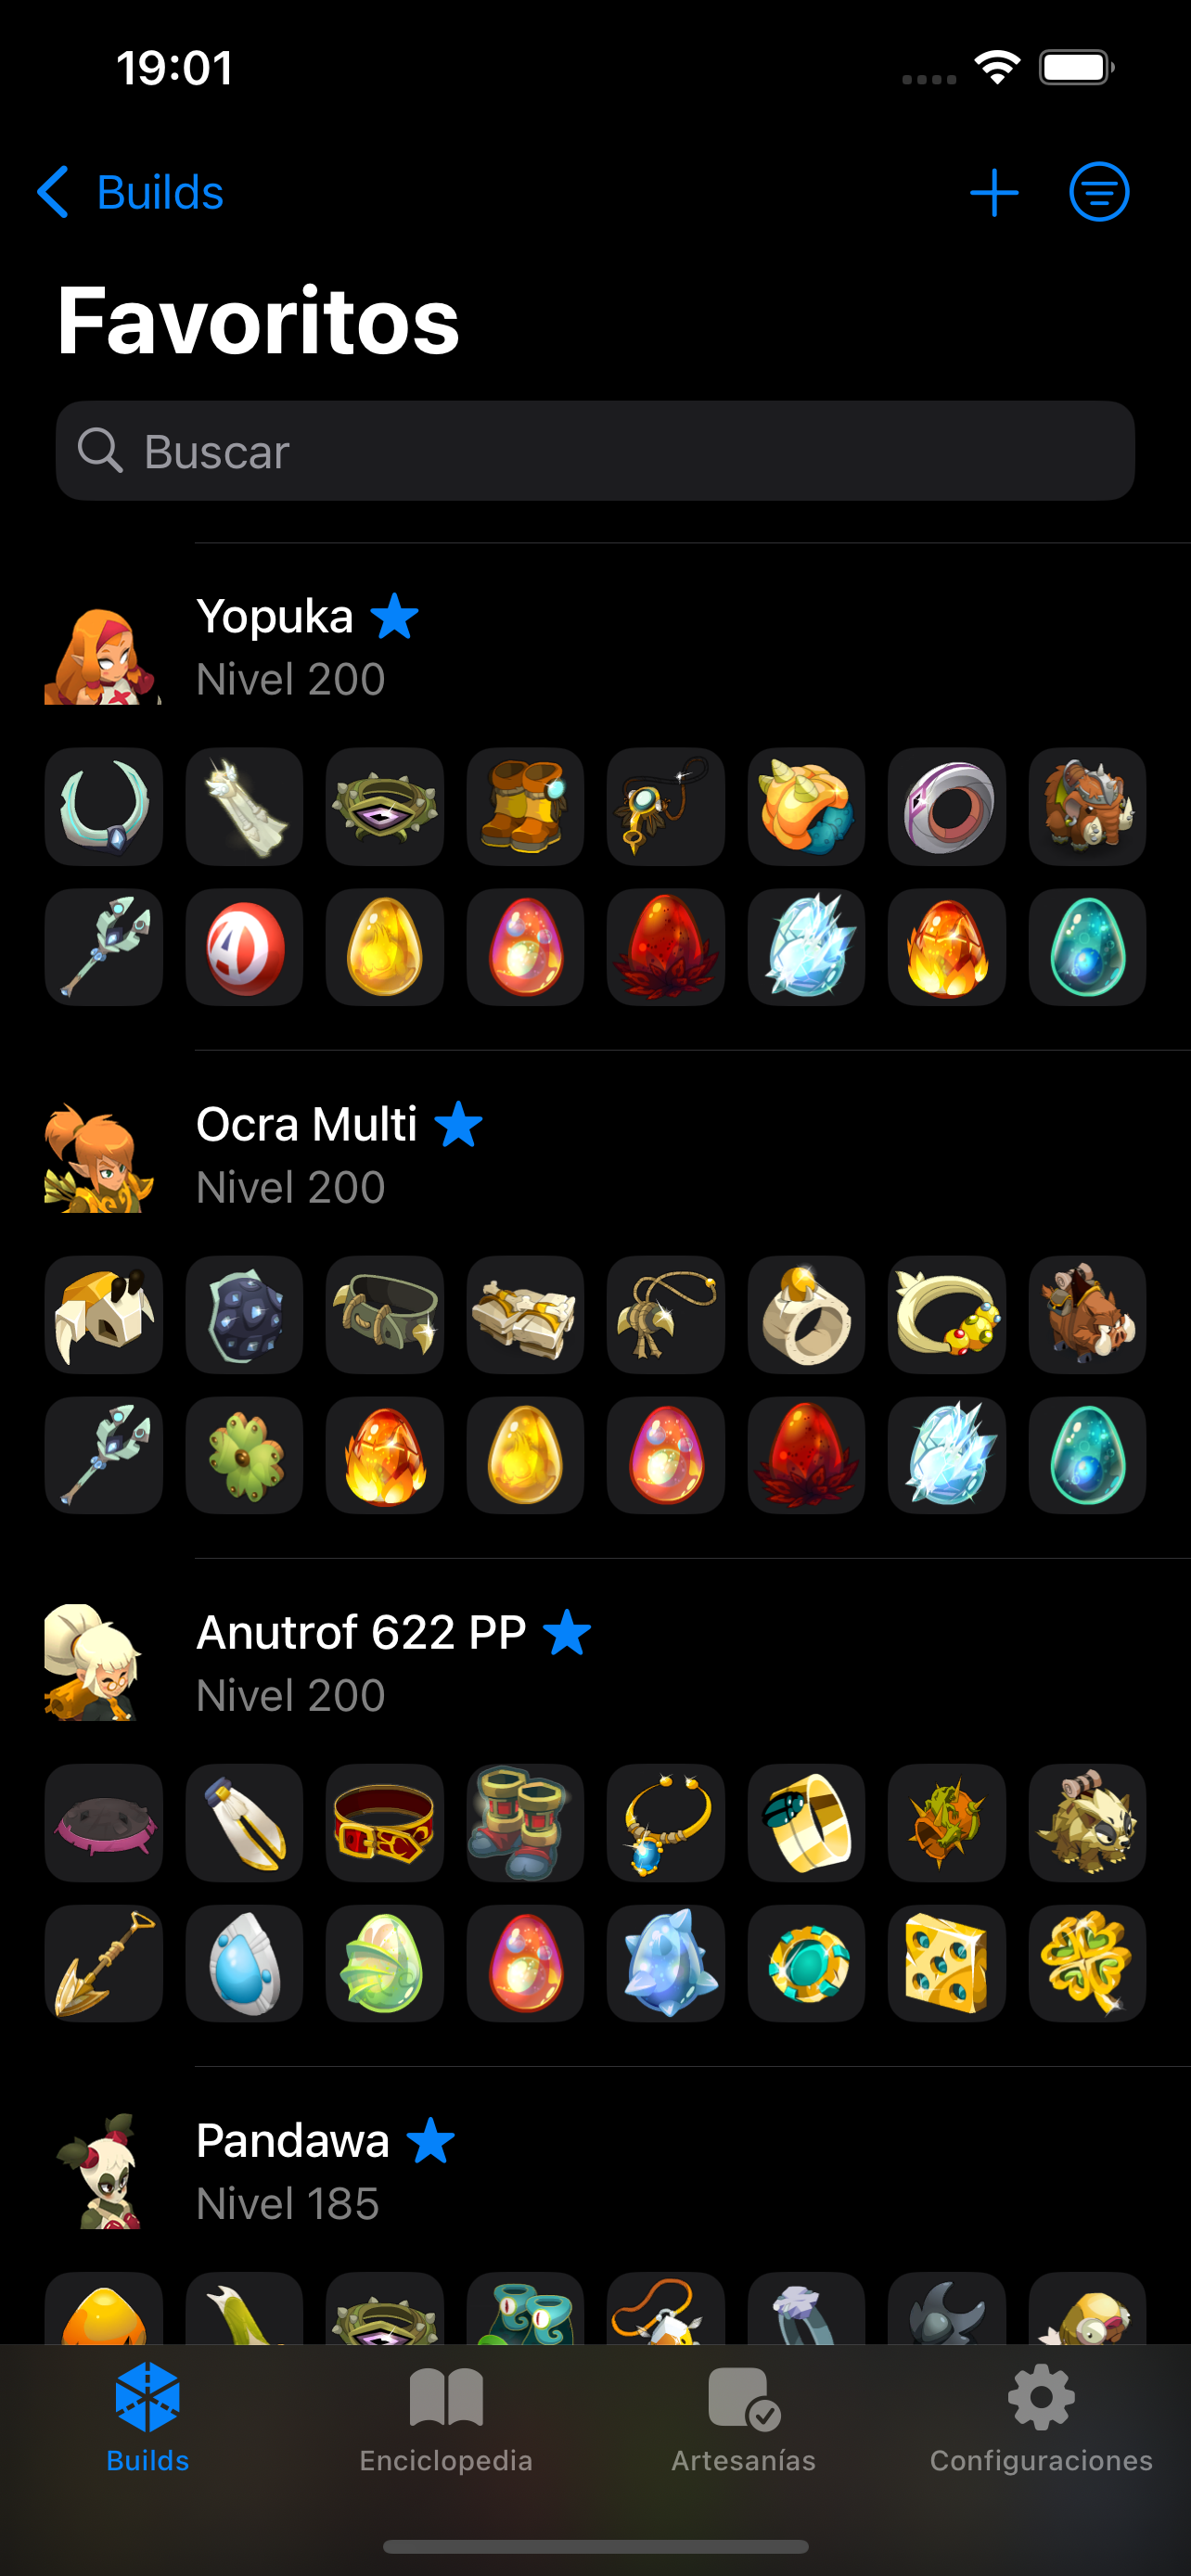Tap the plus icon to add a build
The width and height of the screenshot is (1191, 2576).
994,192
